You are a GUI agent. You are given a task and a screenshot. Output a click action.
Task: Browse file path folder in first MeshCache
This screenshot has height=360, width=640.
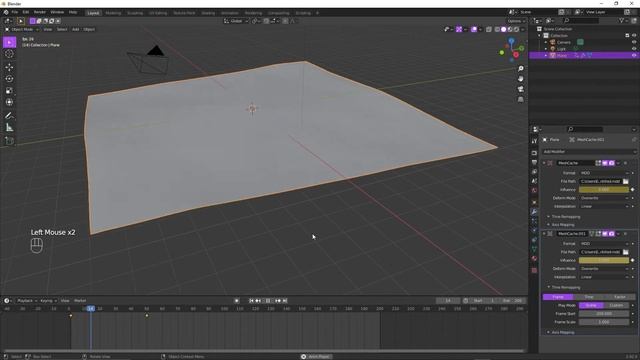(626, 181)
